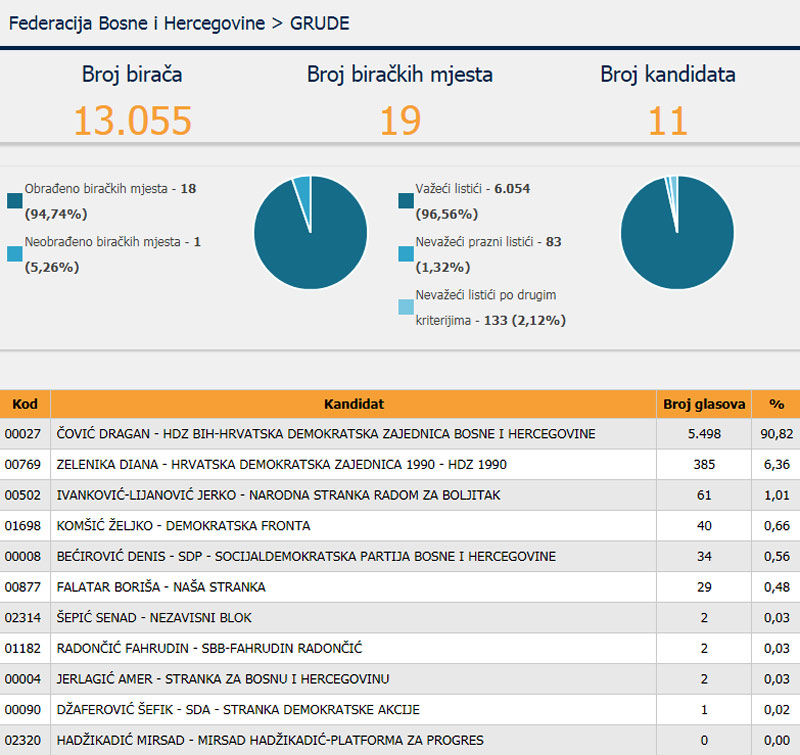Screen dimensions: 800x755
Task: Click the Nevažeći listići po drugim kriterijima swatch
Action: point(406,307)
